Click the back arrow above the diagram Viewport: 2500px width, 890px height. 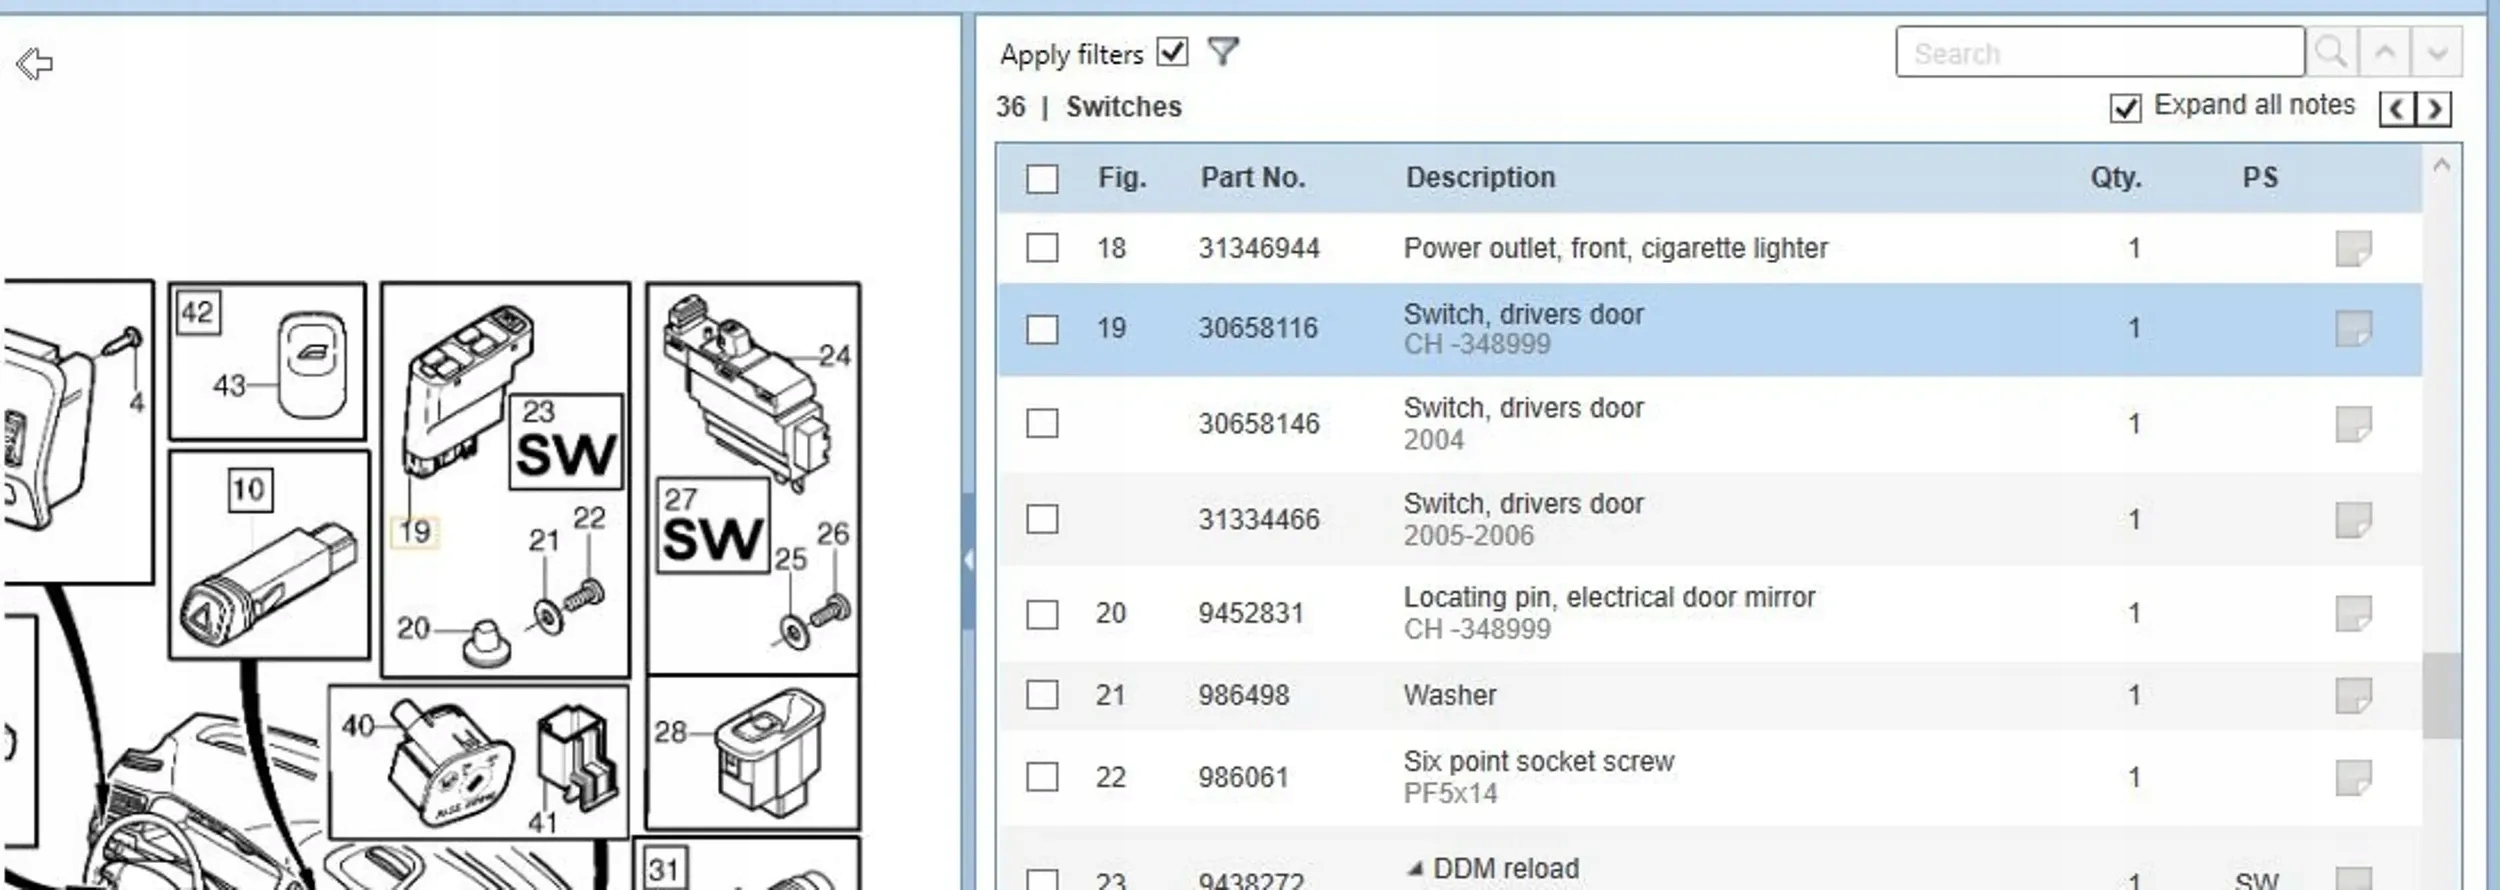(35, 64)
